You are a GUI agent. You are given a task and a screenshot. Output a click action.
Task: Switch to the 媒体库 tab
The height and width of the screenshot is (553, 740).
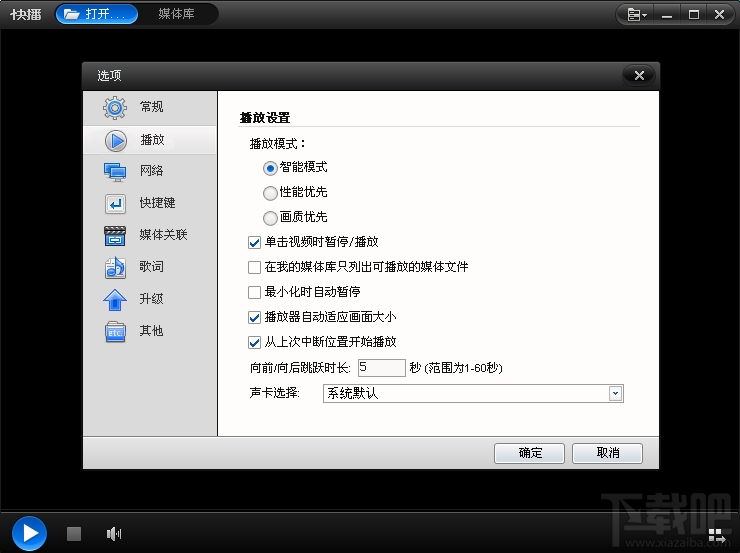click(176, 14)
